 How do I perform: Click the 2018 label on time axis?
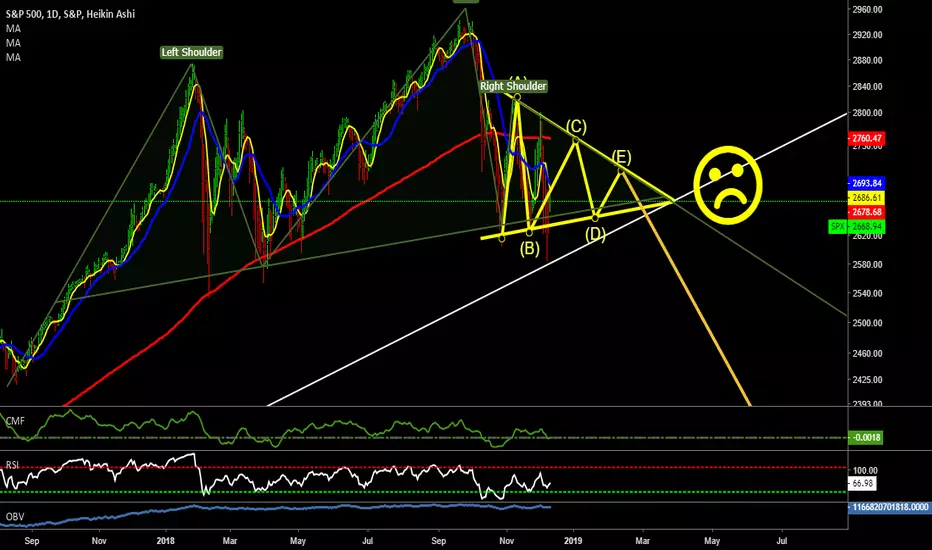pos(165,540)
